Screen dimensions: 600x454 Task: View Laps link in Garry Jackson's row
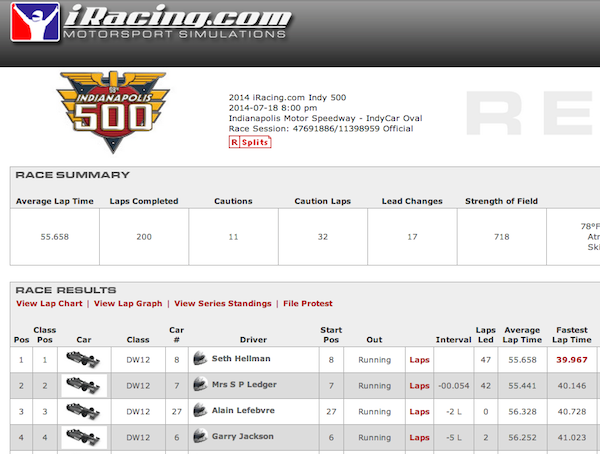419,438
